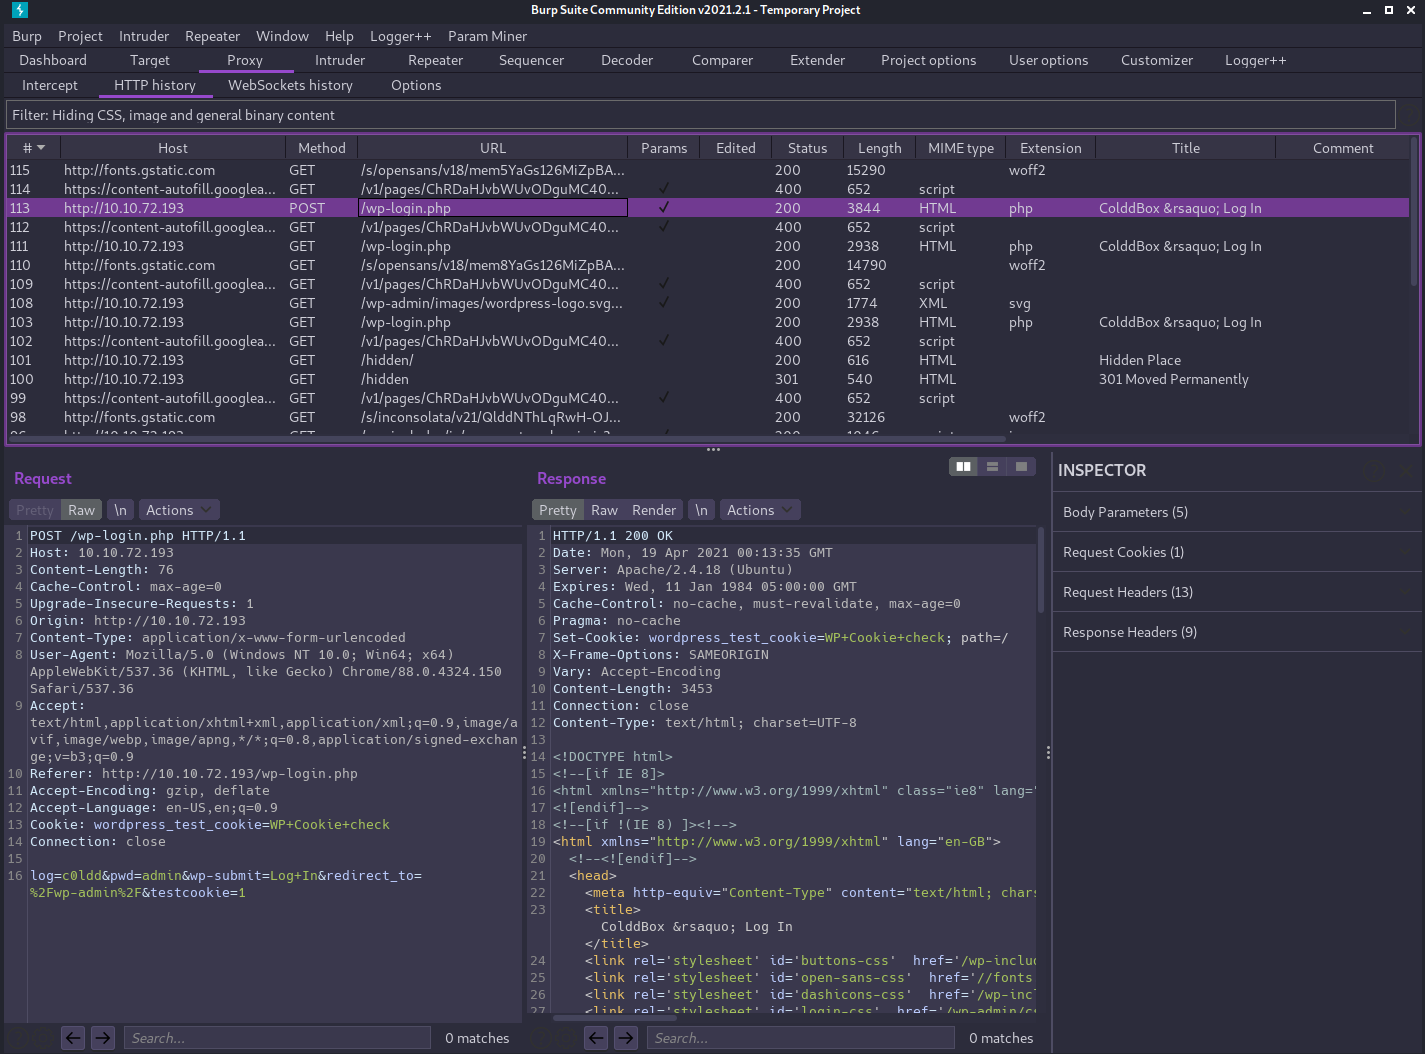Open the Window menu
Viewport: 1425px width, 1054px height.
[x=282, y=36]
